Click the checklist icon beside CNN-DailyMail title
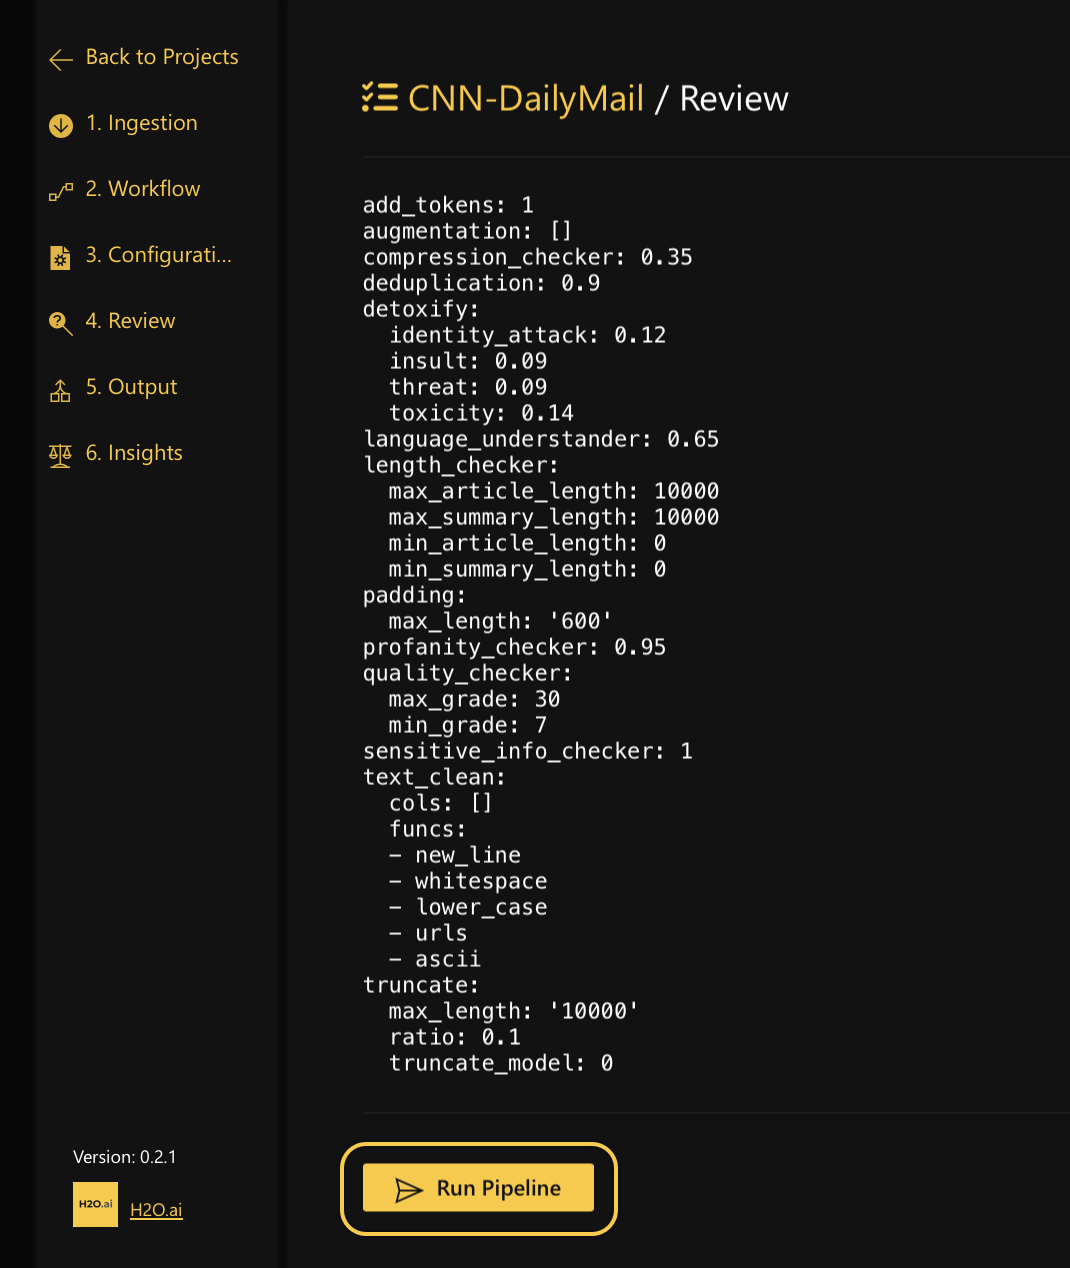1070x1268 pixels. pyautogui.click(x=380, y=98)
